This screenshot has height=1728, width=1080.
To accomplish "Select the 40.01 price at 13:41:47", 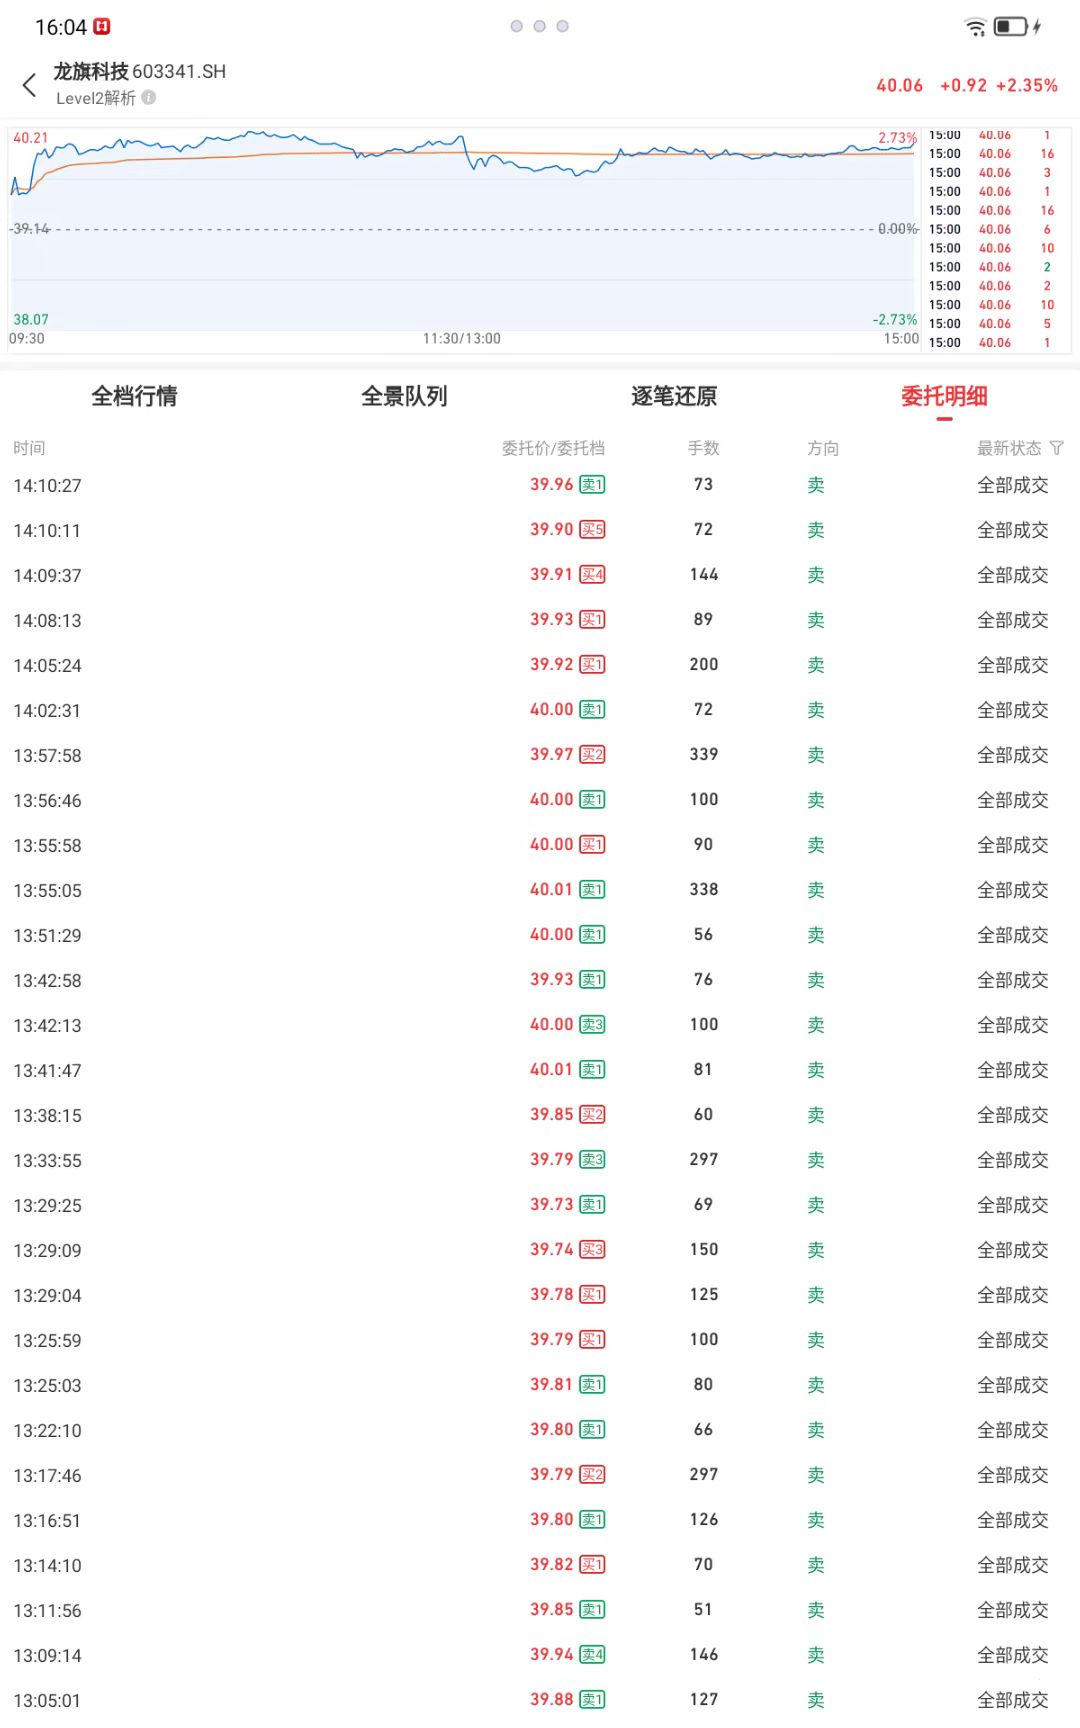I will coord(552,1069).
